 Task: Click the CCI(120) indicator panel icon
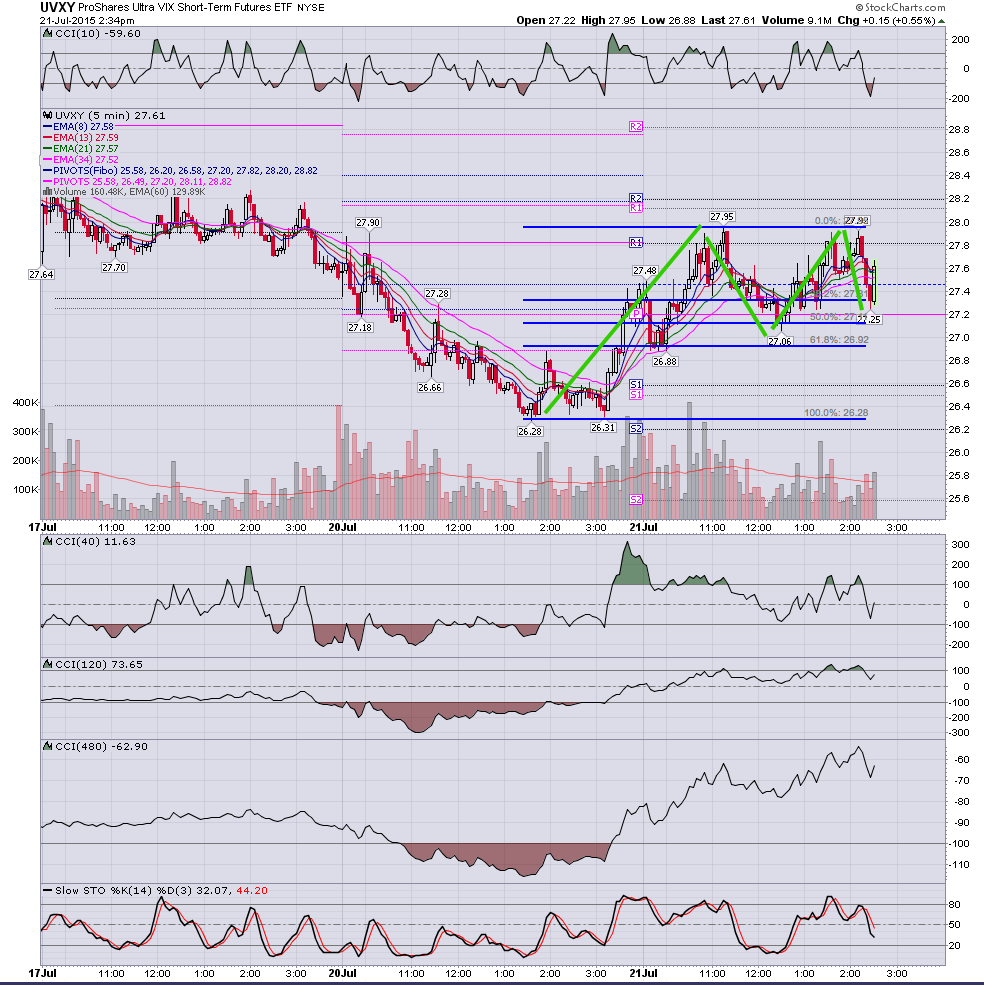point(47,664)
